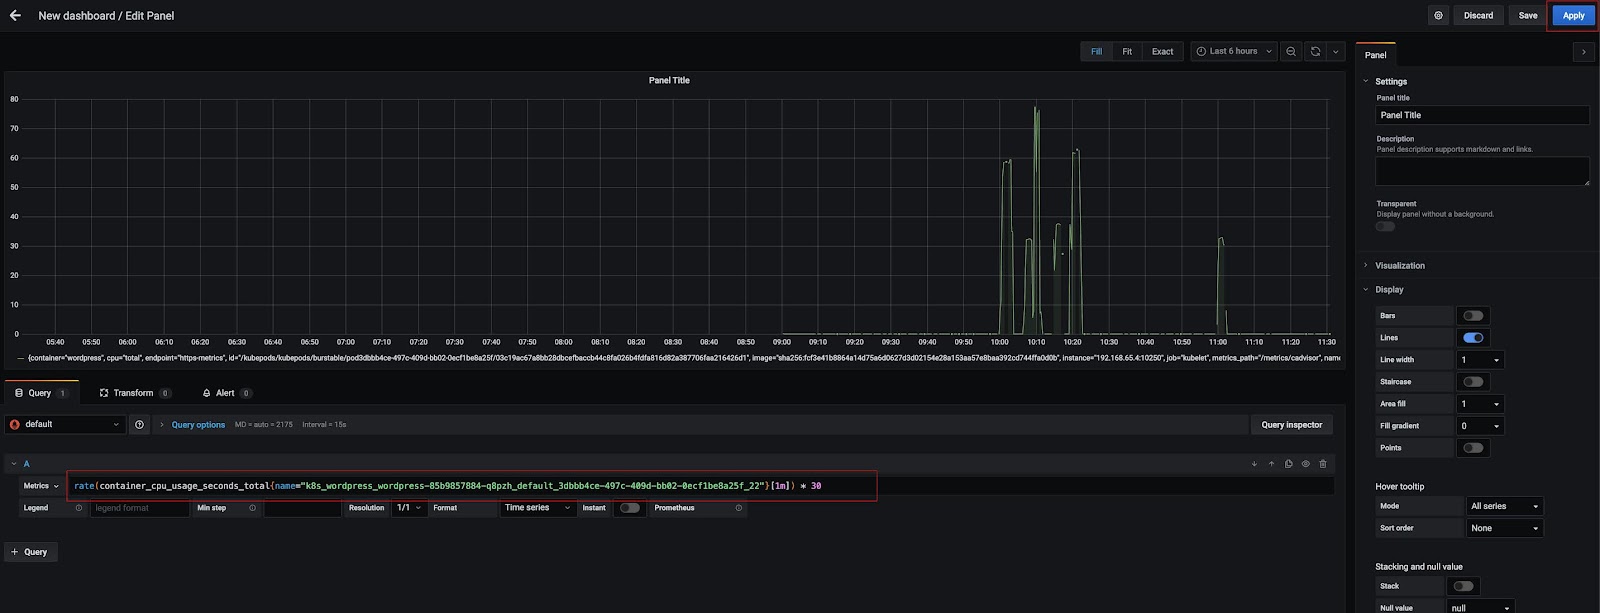Move query A up
This screenshot has height=613, width=1600.
tap(1271, 464)
